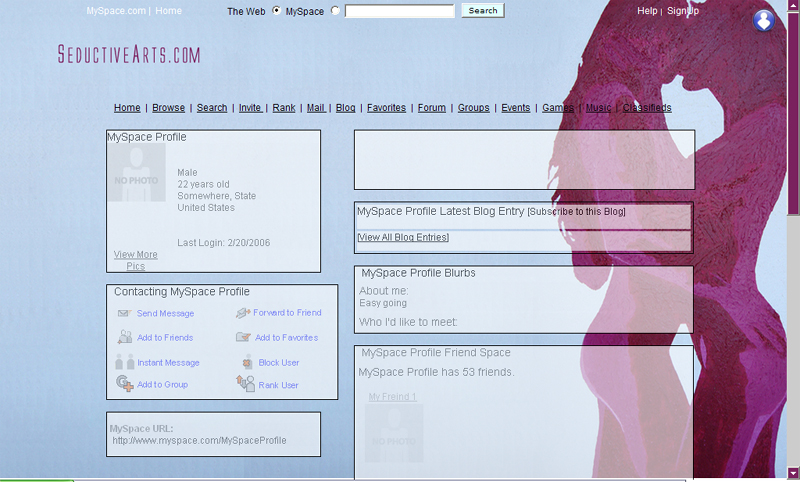The image size is (800, 482).
Task: Click the Add to Friends people icon
Action: point(124,337)
